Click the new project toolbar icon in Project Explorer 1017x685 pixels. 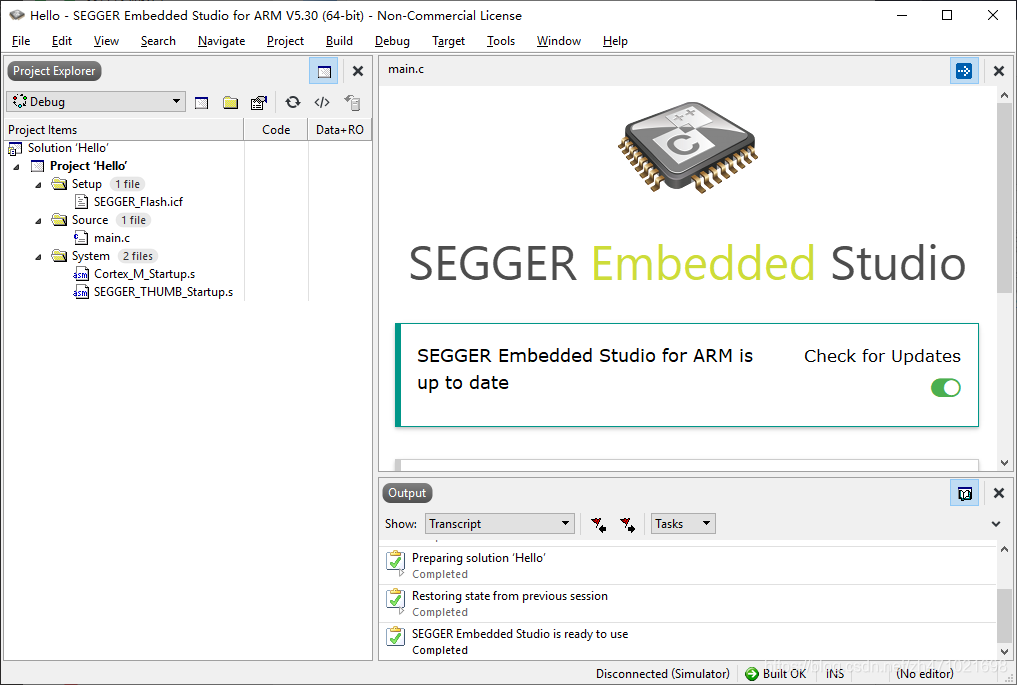coord(202,102)
